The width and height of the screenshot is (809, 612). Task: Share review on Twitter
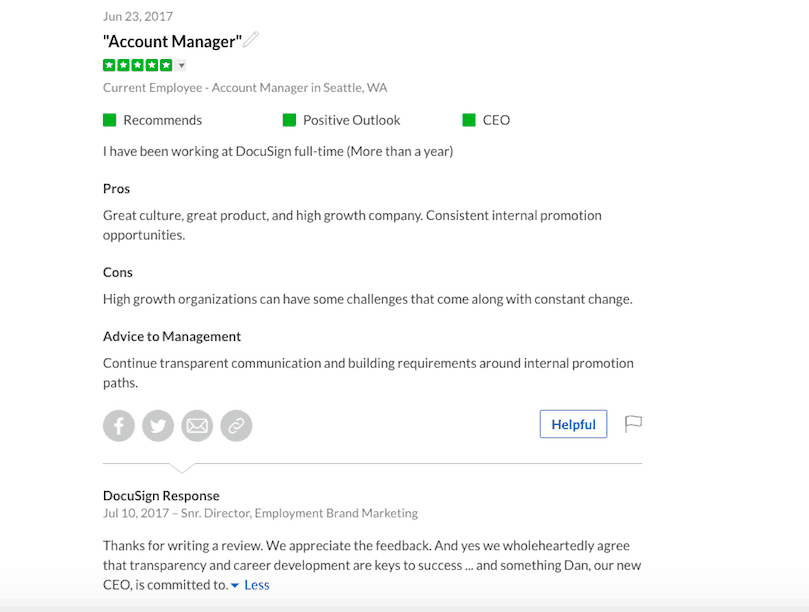click(x=158, y=426)
